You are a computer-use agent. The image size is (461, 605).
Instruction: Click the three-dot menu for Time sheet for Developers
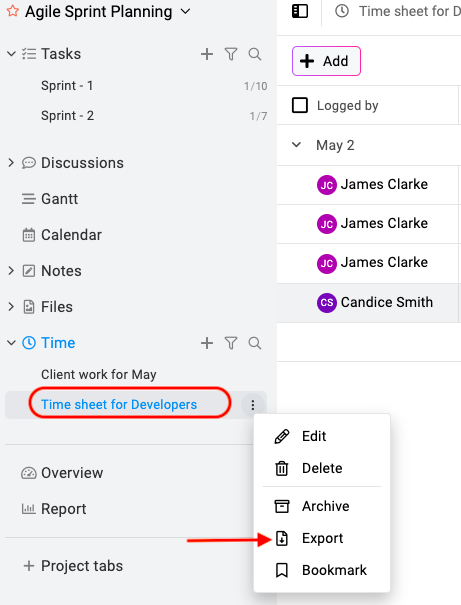(x=253, y=405)
